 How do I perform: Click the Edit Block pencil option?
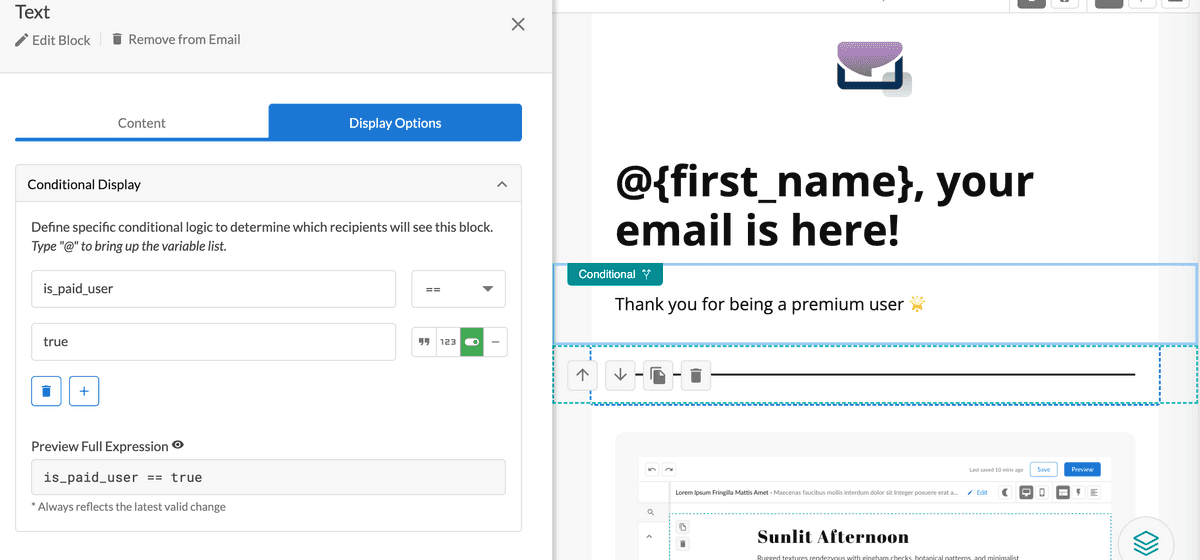coord(53,40)
